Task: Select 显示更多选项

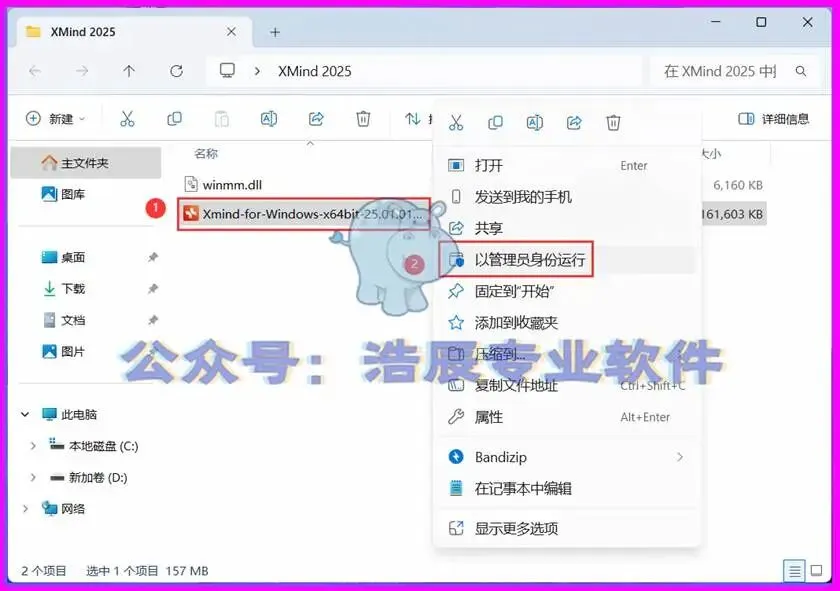Action: pos(567,529)
